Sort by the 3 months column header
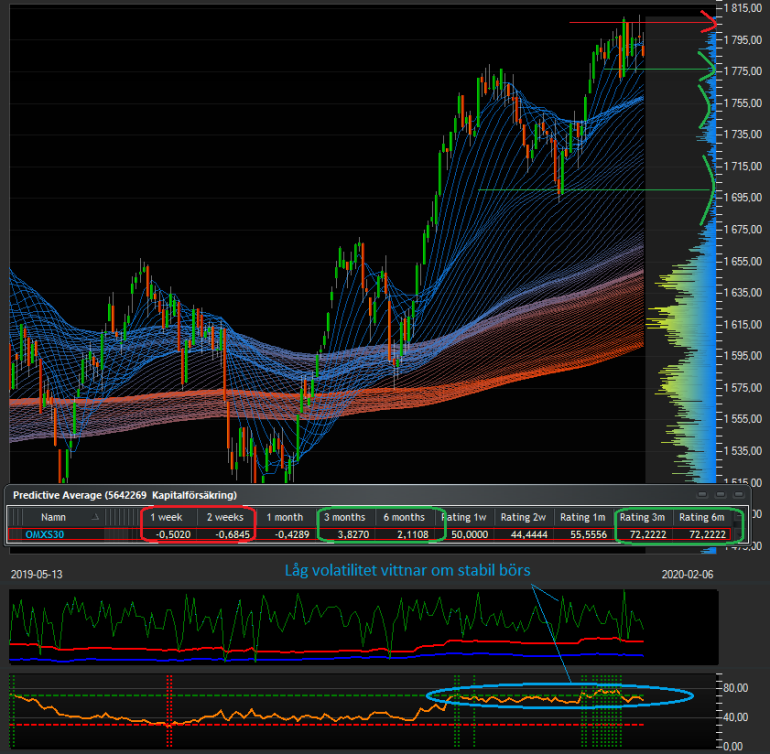770x754 pixels. (x=345, y=517)
